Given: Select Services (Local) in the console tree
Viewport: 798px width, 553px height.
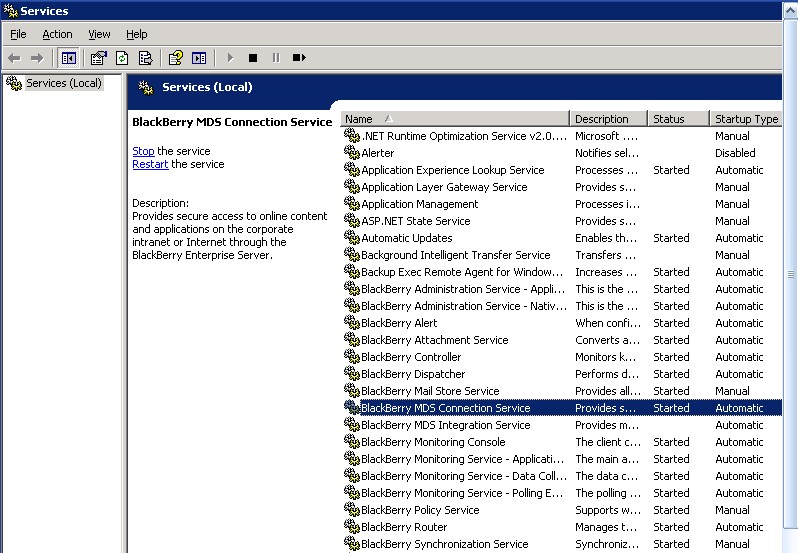Looking at the screenshot, I should tap(64, 83).
